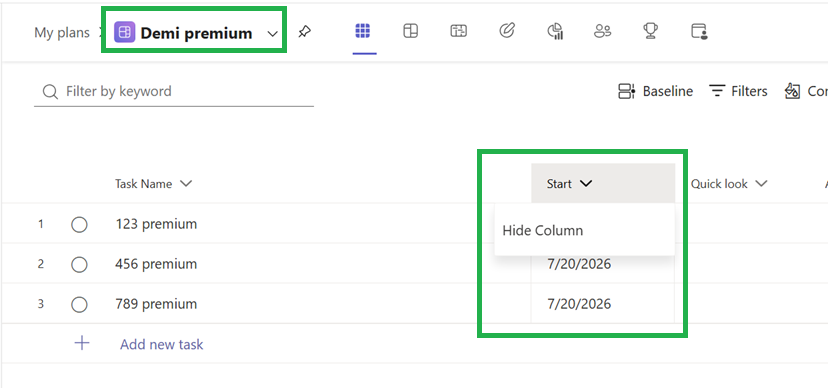Image resolution: width=834 pixels, height=388 pixels.
Task: Select the 123 premium task name
Action: 156,224
